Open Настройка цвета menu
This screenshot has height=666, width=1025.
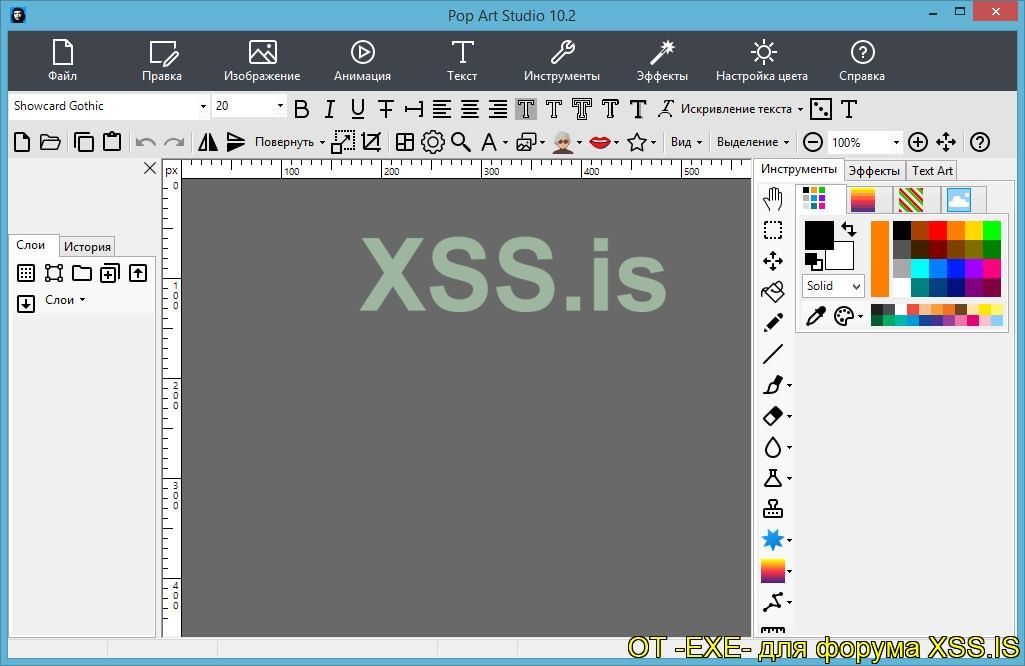pyautogui.click(x=762, y=60)
